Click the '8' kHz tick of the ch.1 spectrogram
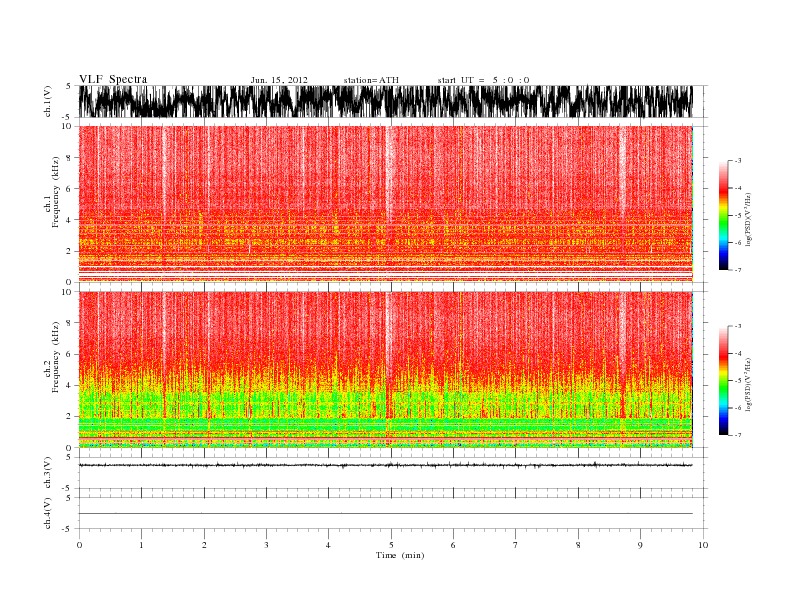 70,158
